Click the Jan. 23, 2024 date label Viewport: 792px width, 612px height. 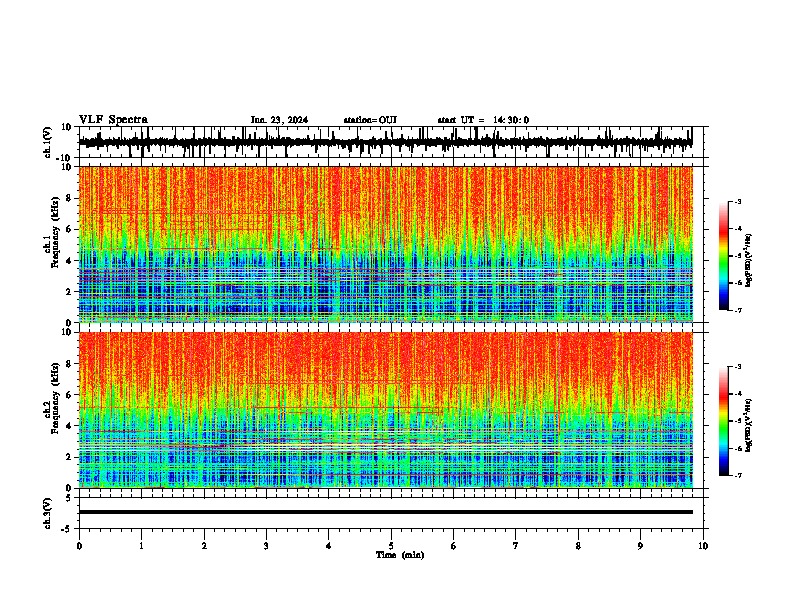pos(279,120)
